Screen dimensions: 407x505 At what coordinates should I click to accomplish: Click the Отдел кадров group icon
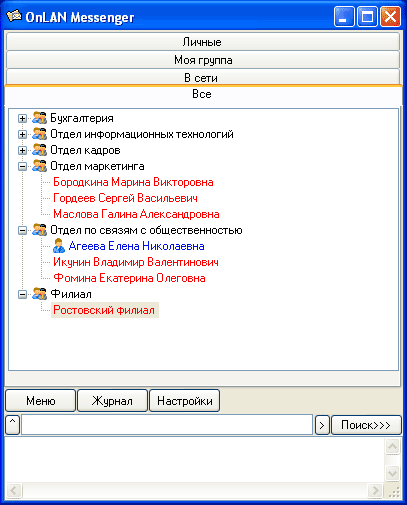[x=40, y=150]
